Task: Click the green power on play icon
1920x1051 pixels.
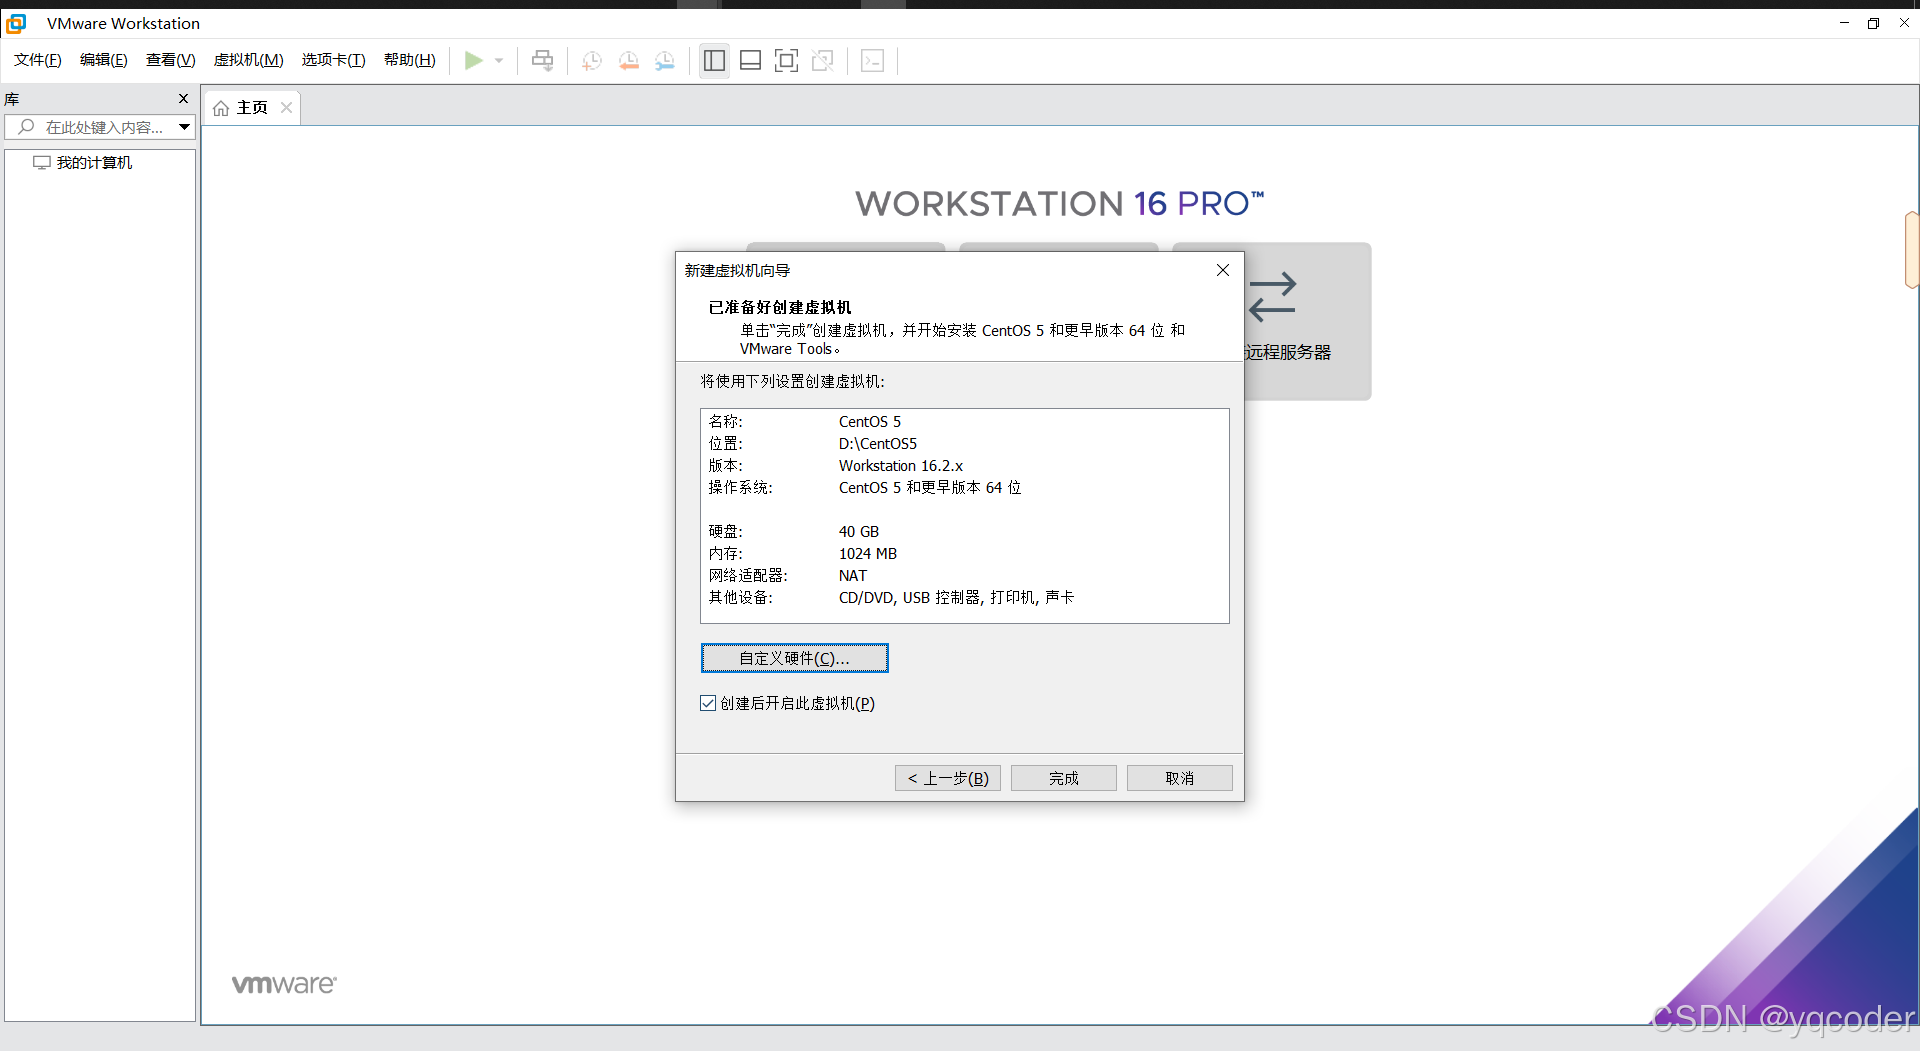Action: coord(474,61)
